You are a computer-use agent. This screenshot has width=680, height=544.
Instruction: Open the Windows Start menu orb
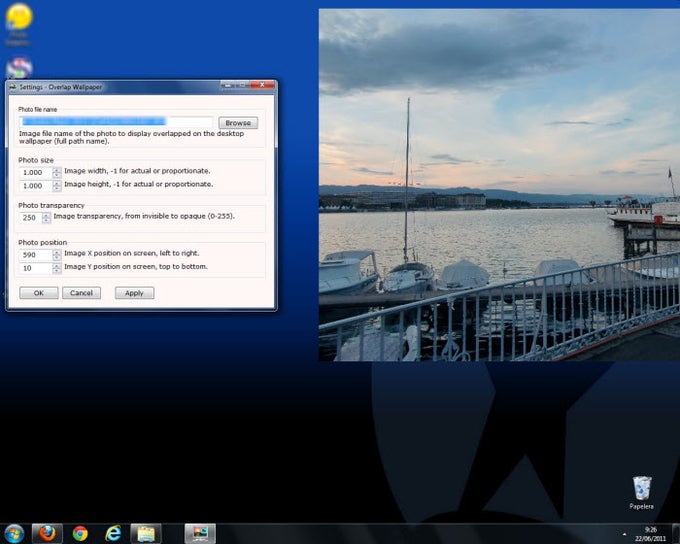coord(14,534)
